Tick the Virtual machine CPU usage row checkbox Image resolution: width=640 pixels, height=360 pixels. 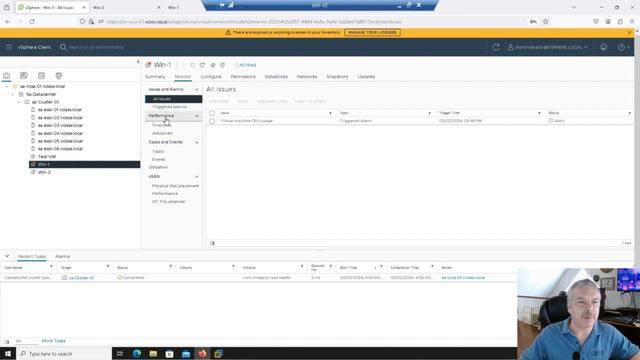pyautogui.click(x=212, y=121)
